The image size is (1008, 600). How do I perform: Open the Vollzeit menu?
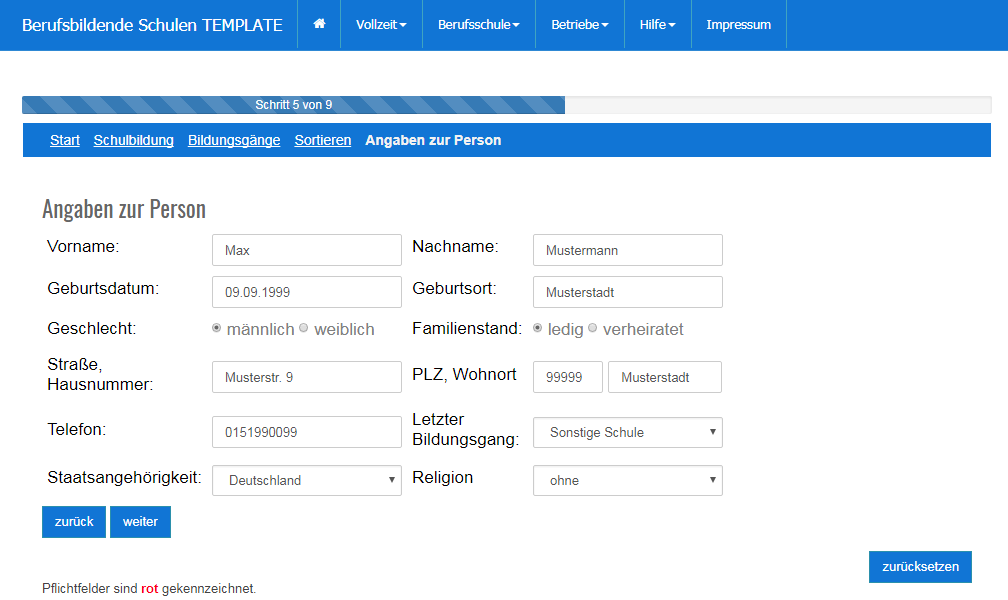tap(381, 25)
